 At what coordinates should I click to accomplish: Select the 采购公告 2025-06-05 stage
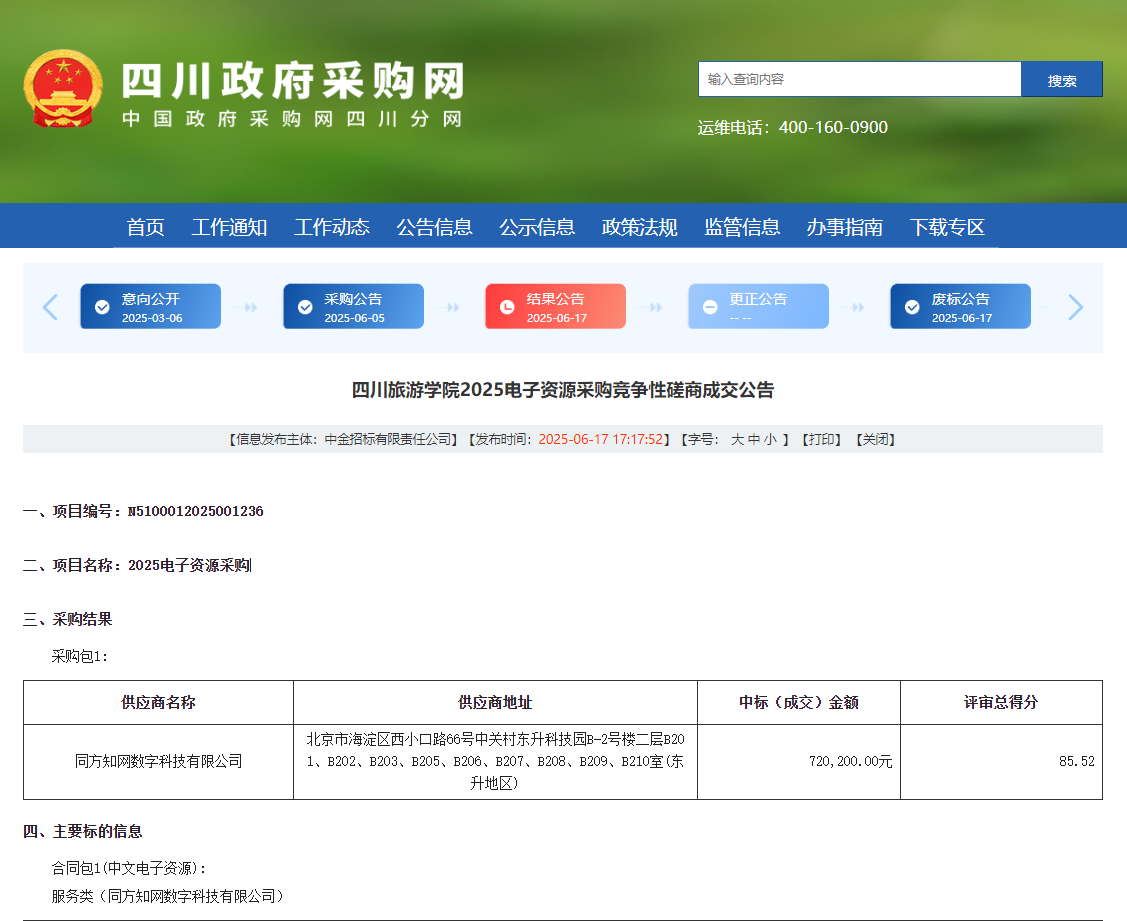pos(353,306)
